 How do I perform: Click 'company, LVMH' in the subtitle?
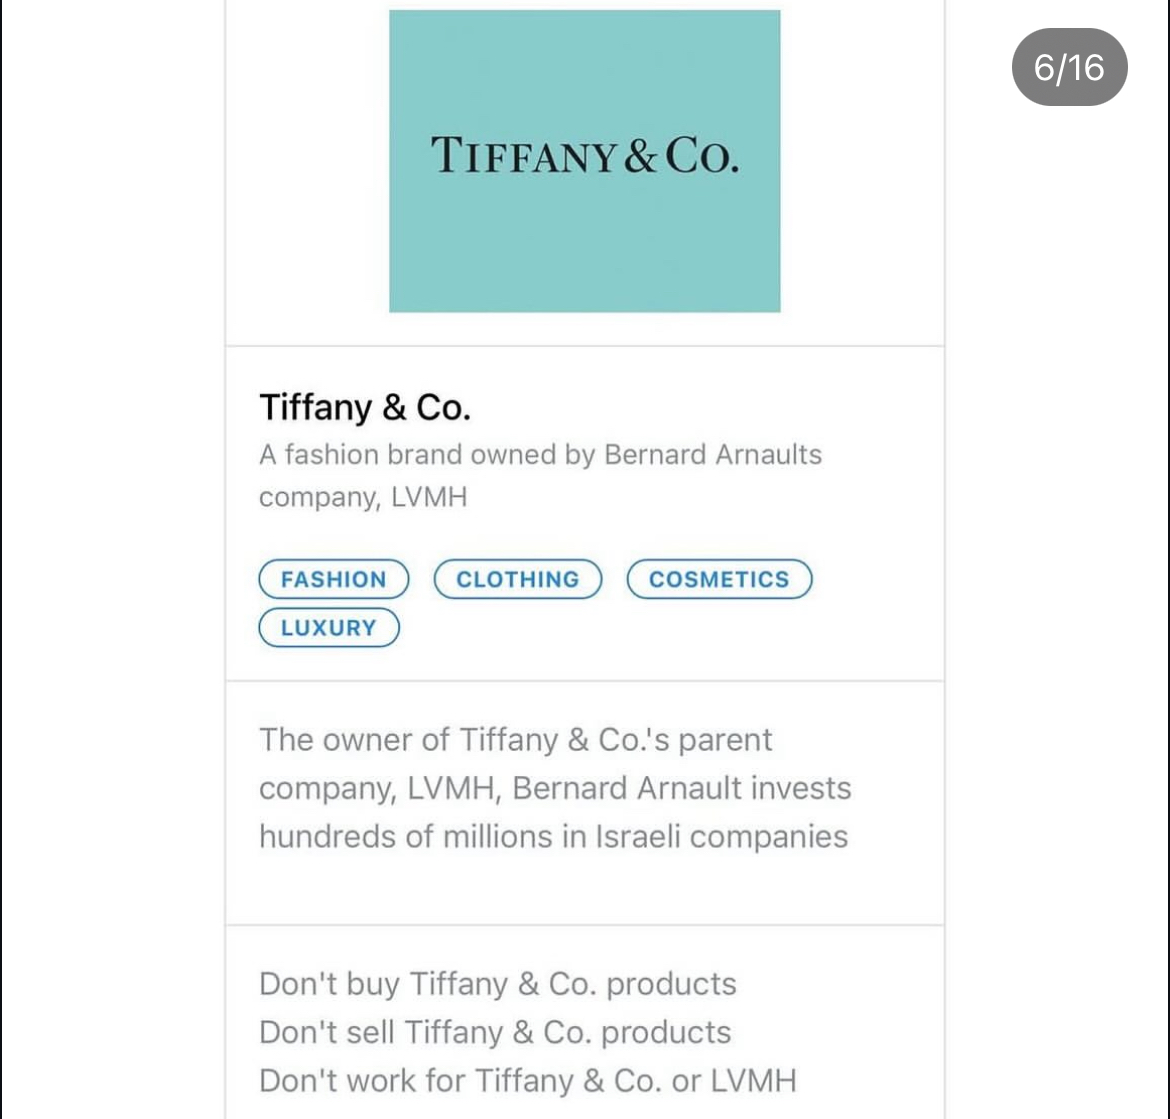363,498
